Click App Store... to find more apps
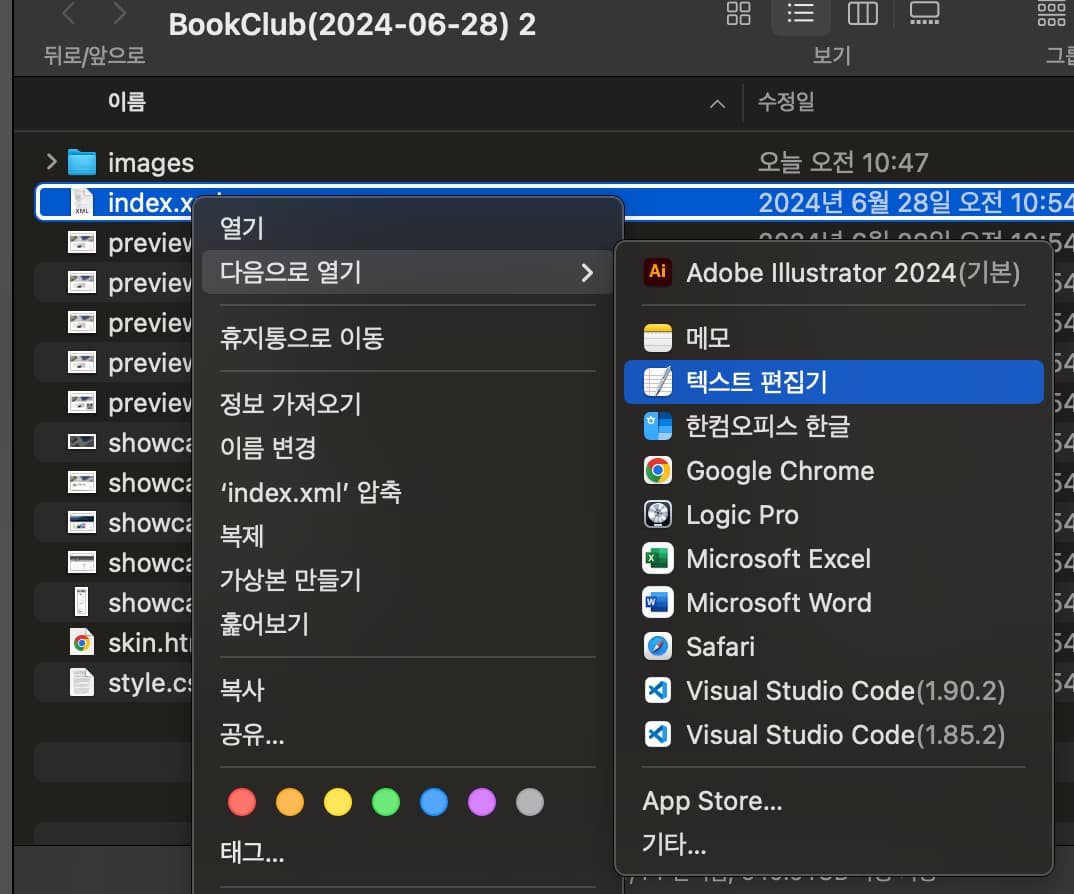 pos(712,800)
